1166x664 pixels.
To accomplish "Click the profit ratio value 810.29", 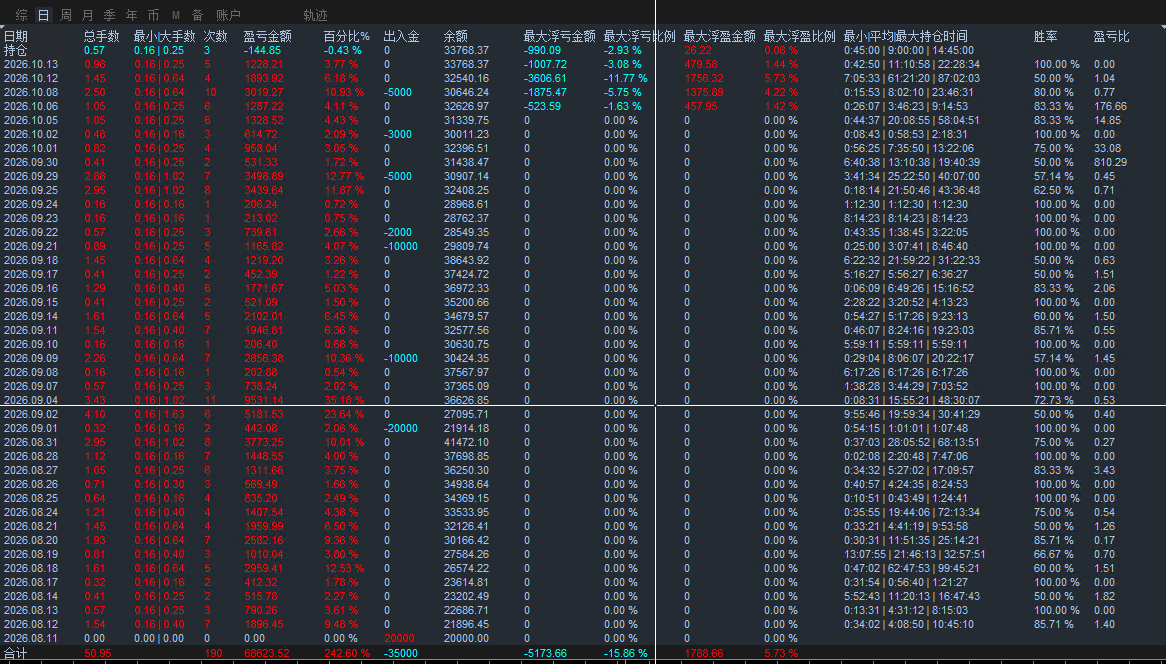I will coord(1110,162).
